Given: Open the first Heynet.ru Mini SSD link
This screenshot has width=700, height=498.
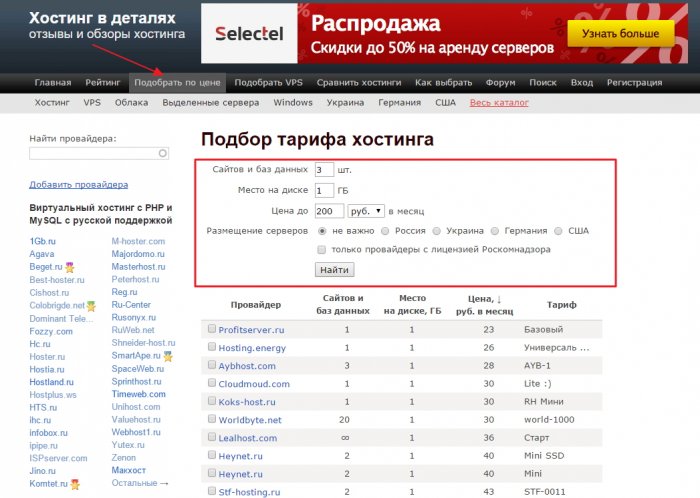Looking at the screenshot, I should pos(240,456).
